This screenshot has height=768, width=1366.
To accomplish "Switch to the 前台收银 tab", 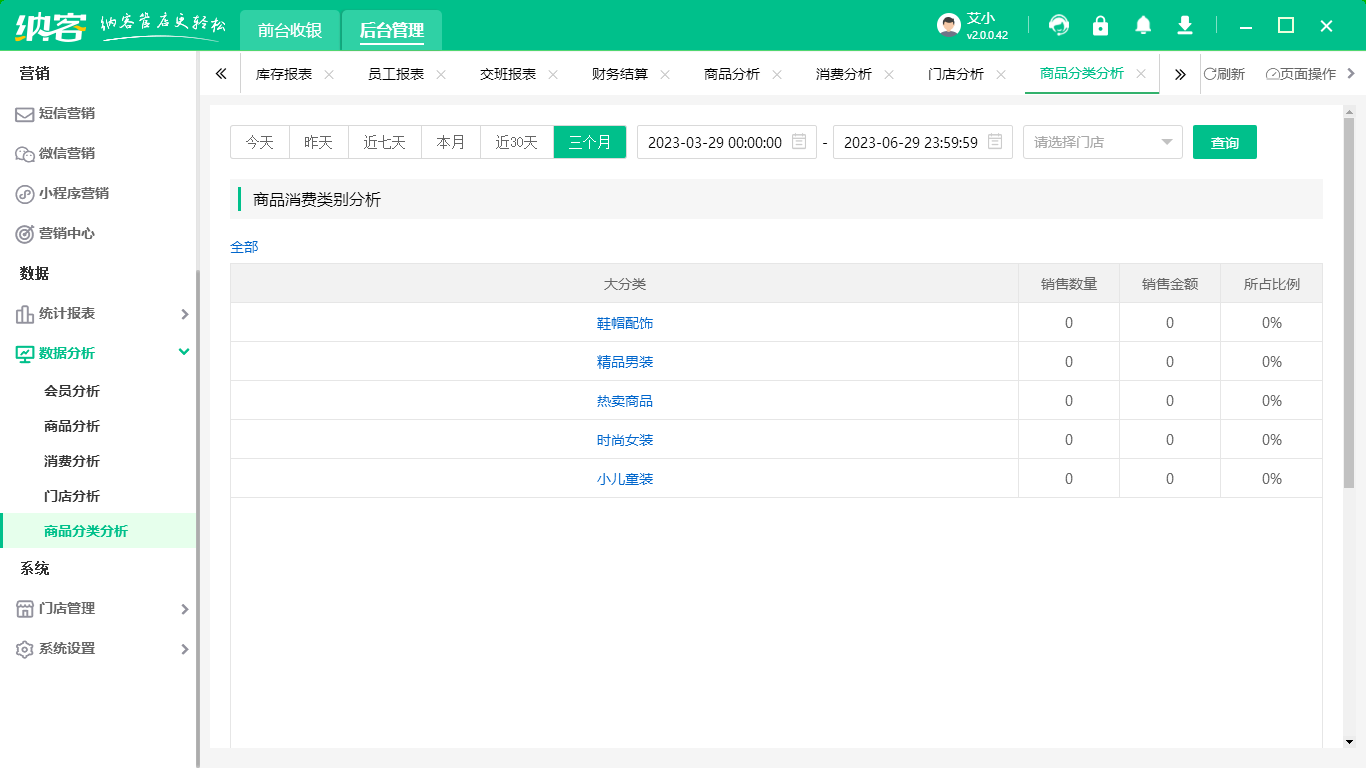I will click(x=290, y=31).
